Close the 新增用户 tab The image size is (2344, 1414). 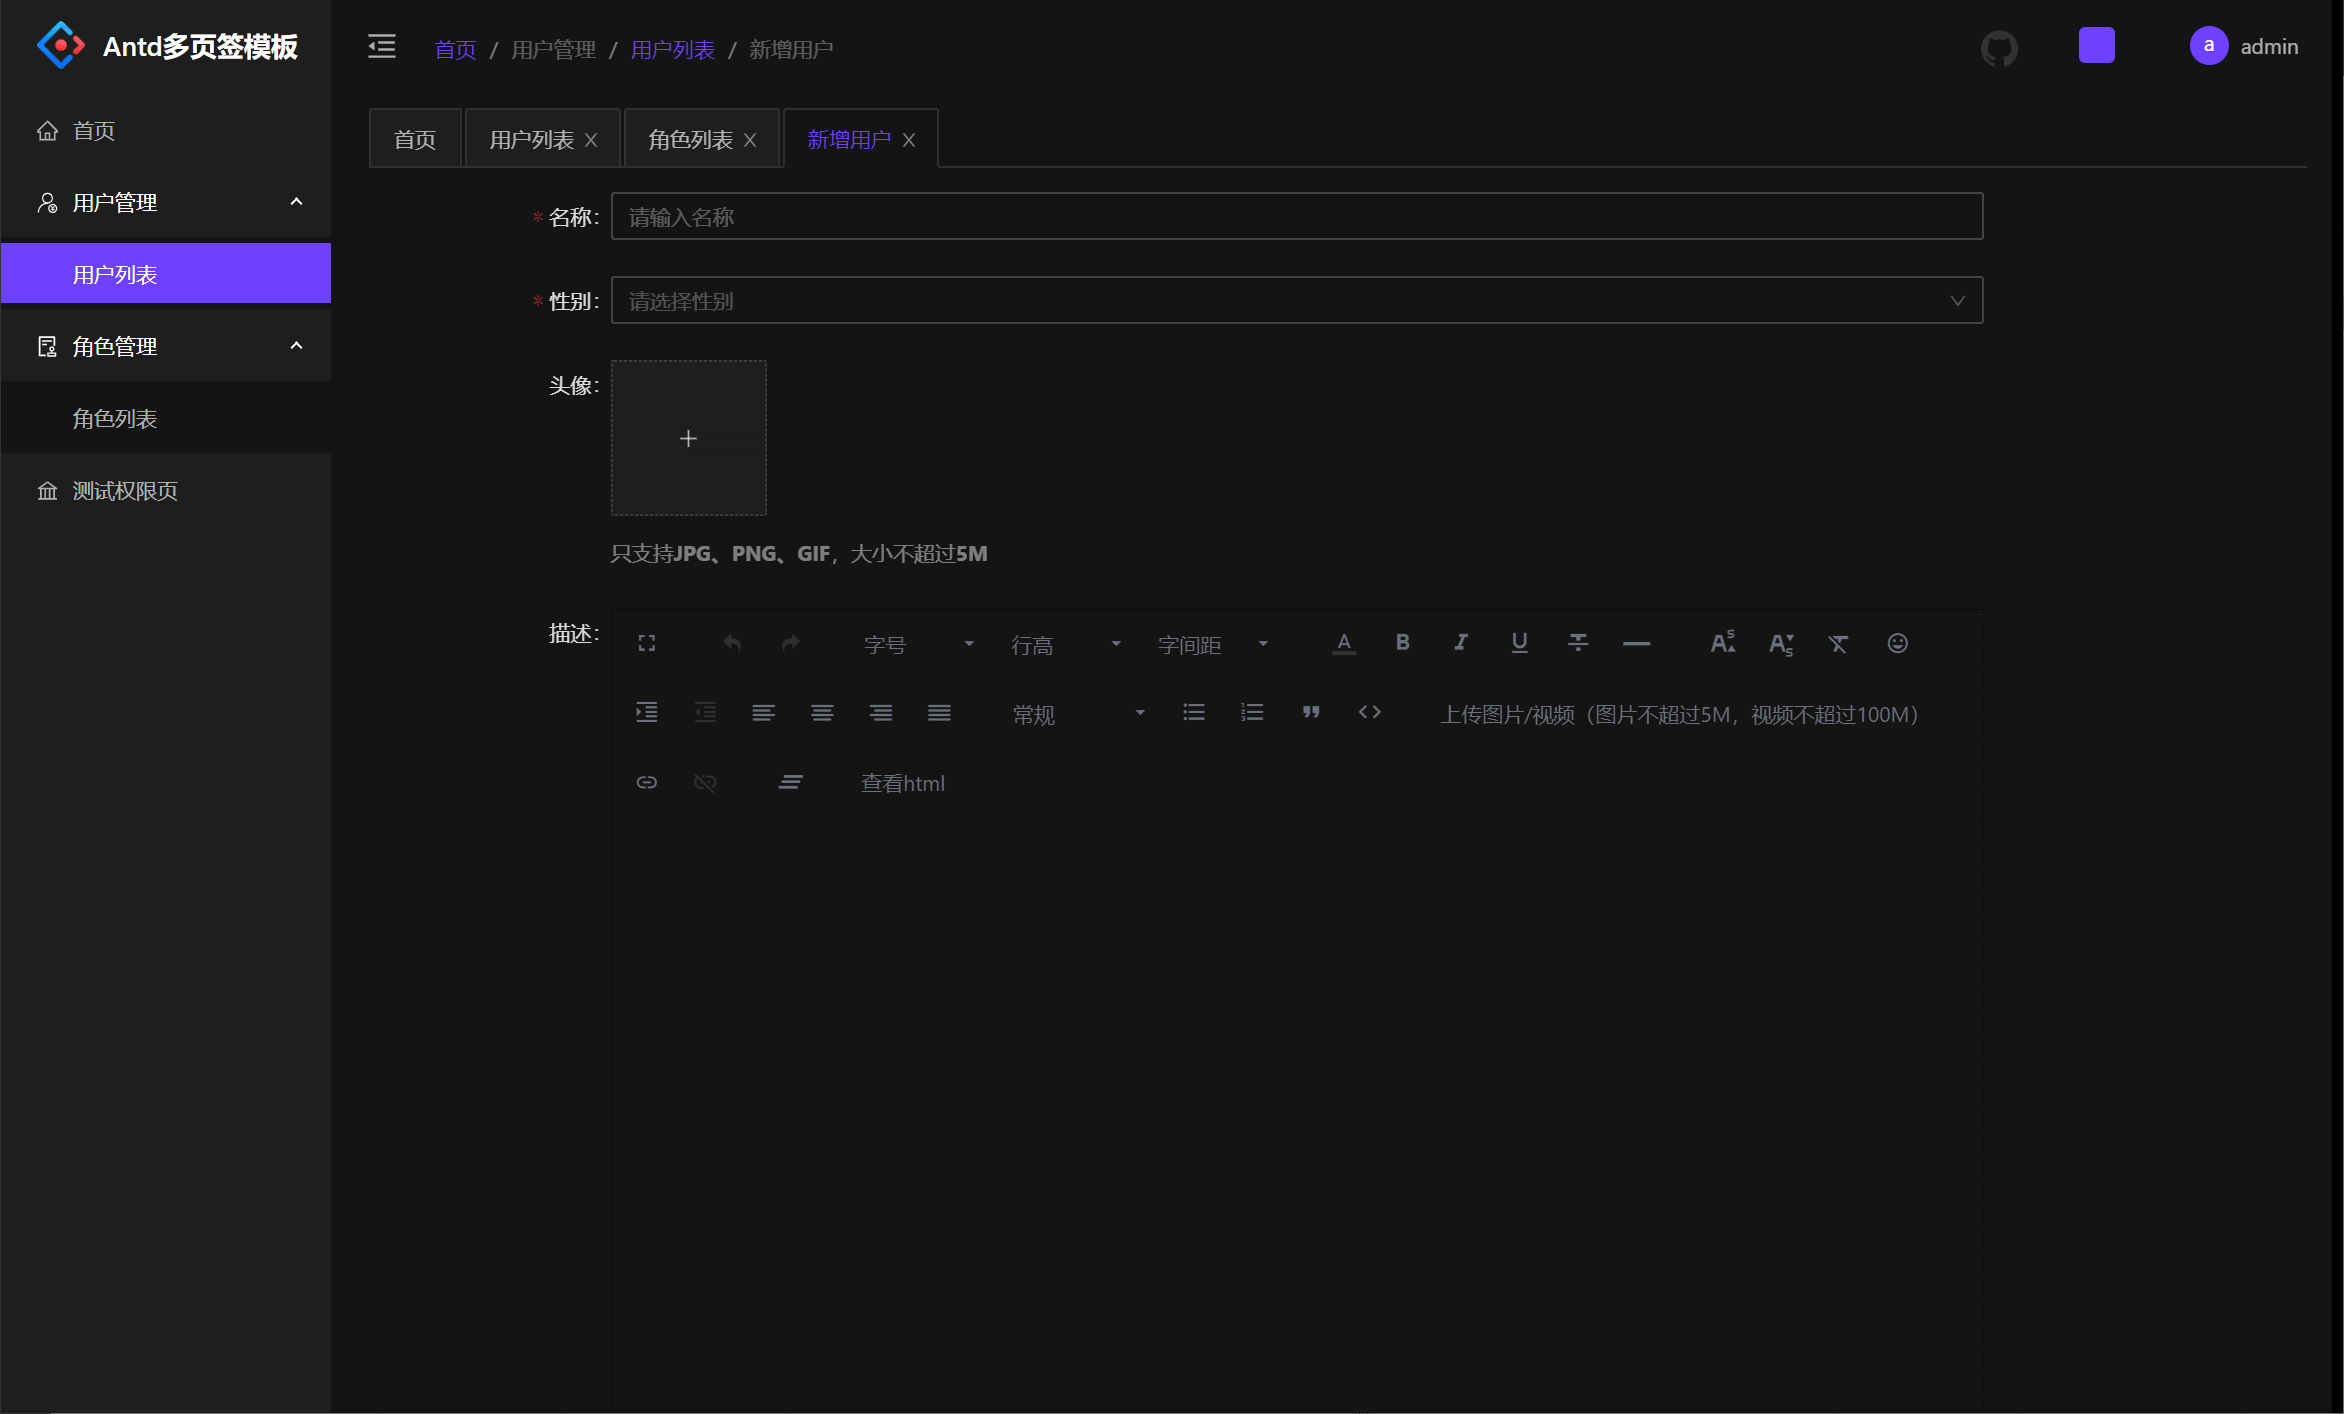[x=909, y=139]
